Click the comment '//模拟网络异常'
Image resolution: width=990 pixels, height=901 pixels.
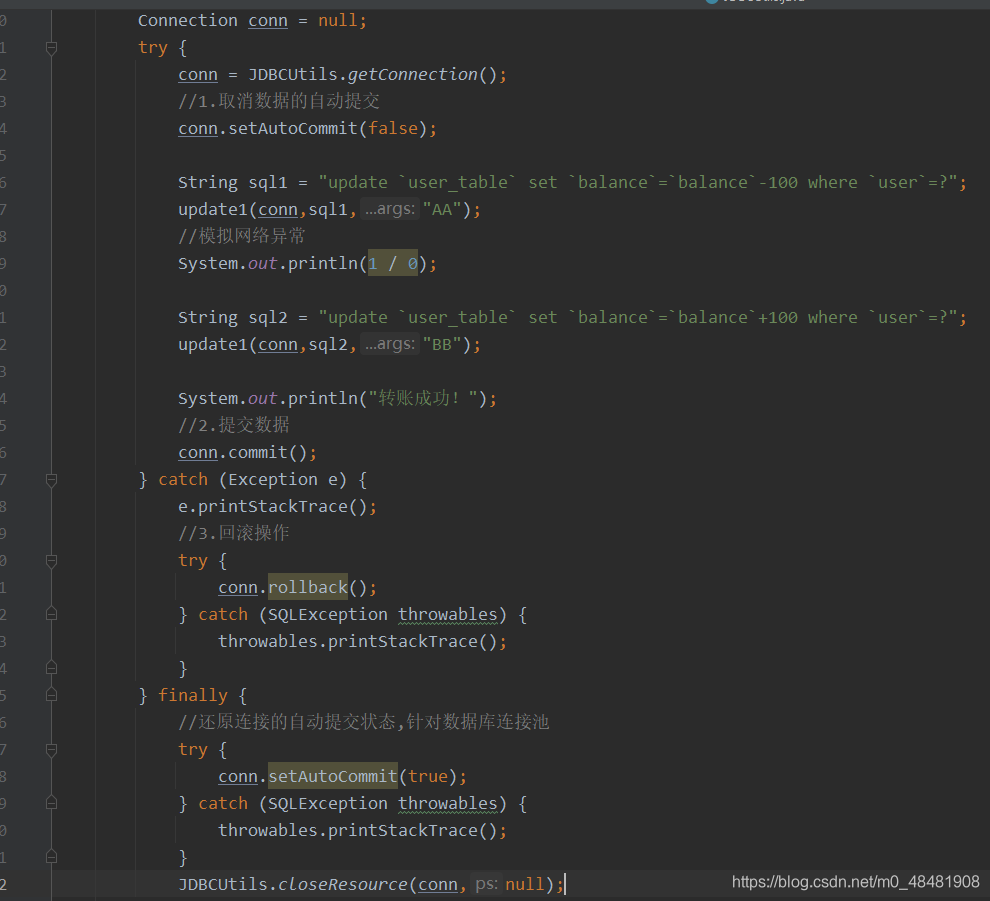tap(242, 236)
